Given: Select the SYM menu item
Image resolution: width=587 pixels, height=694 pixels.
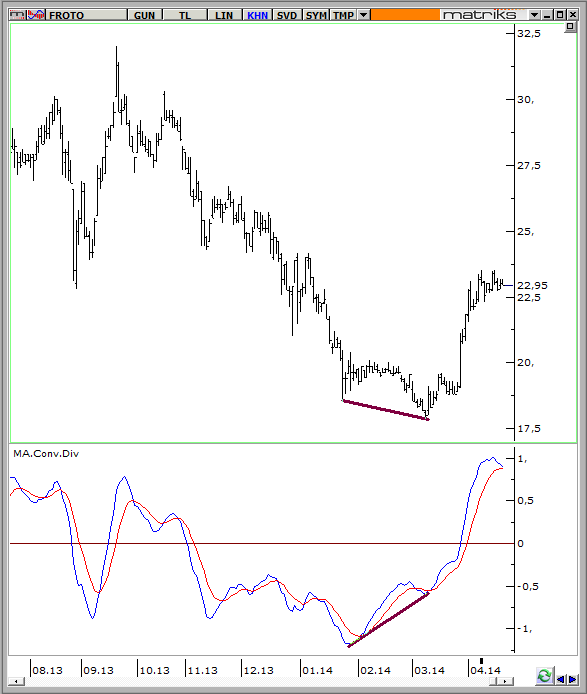Looking at the screenshot, I should click(x=316, y=15).
